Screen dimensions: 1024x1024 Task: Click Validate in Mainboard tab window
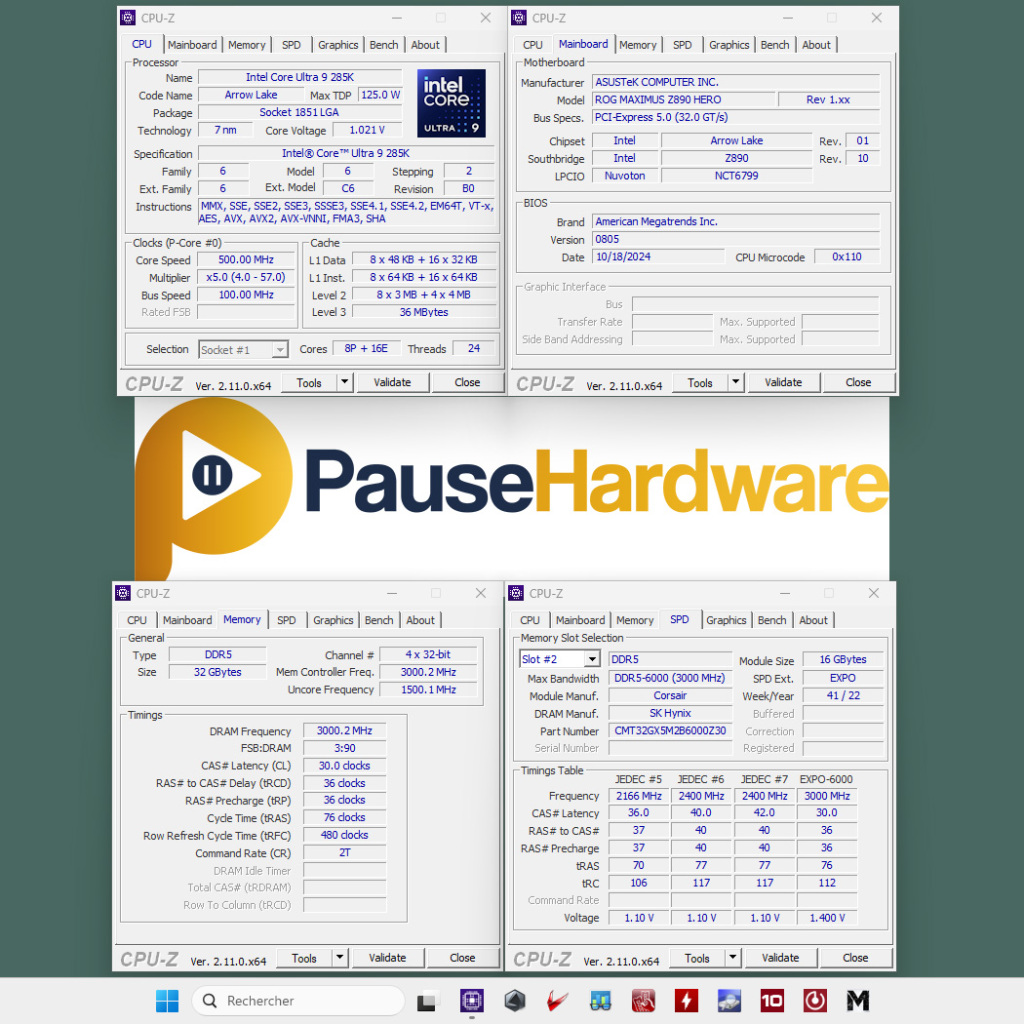point(783,382)
